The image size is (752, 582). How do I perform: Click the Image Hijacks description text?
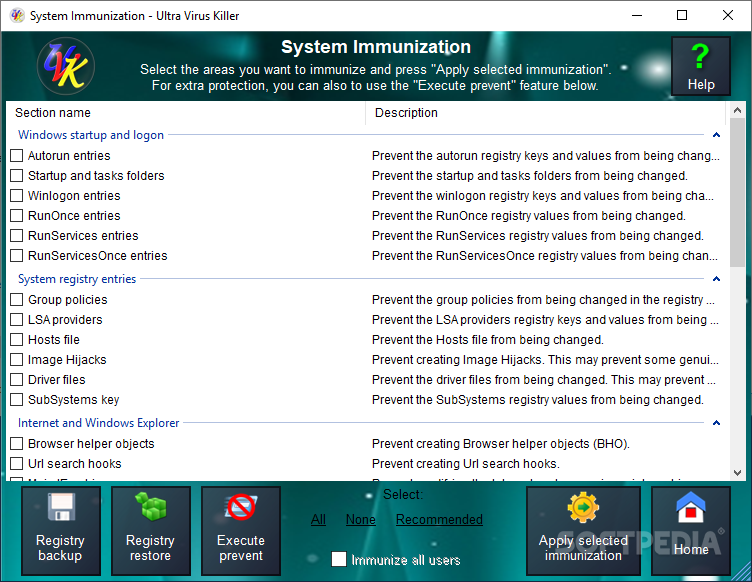coord(545,360)
